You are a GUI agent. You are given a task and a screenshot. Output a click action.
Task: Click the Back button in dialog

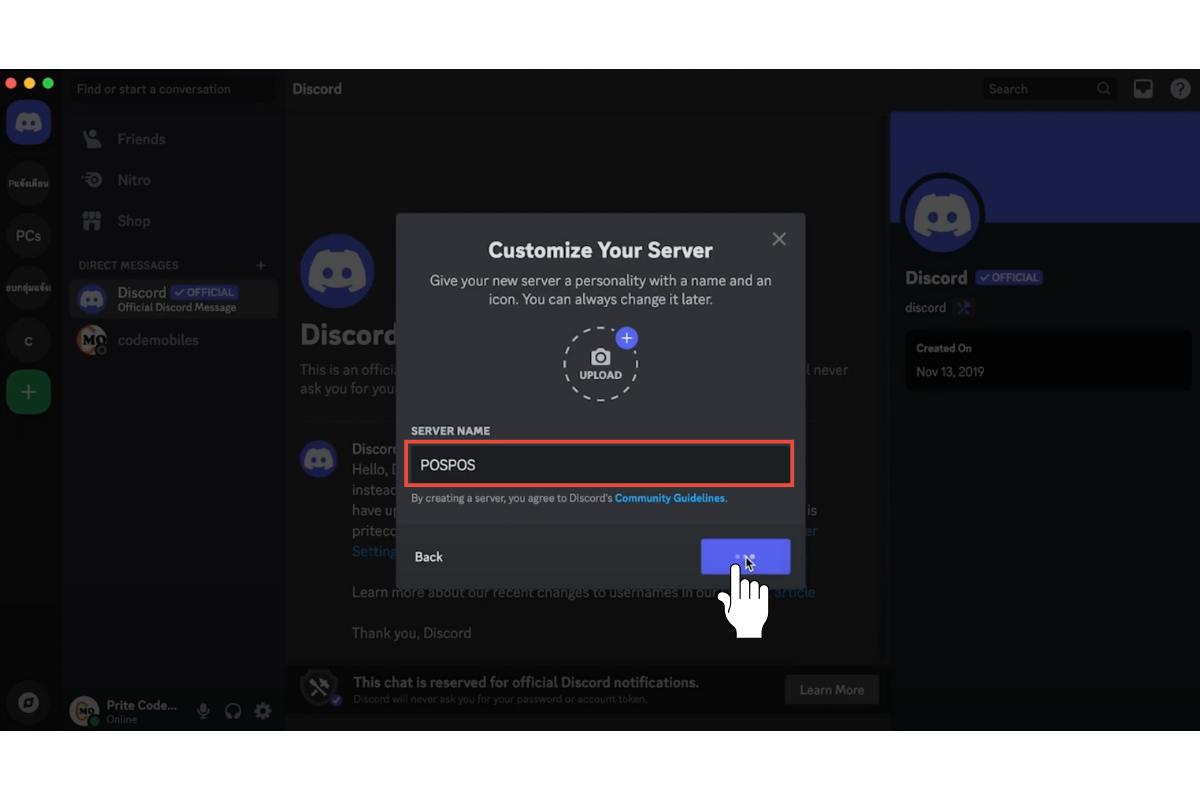click(429, 557)
